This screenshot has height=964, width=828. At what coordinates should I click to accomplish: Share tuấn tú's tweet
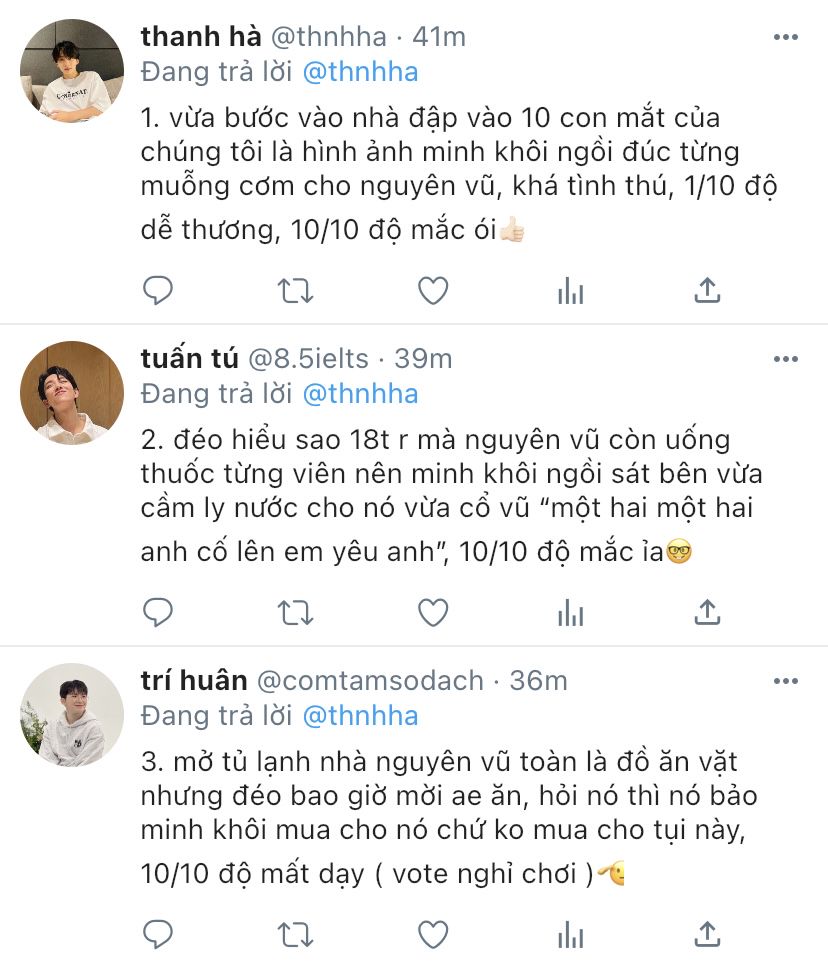(707, 611)
